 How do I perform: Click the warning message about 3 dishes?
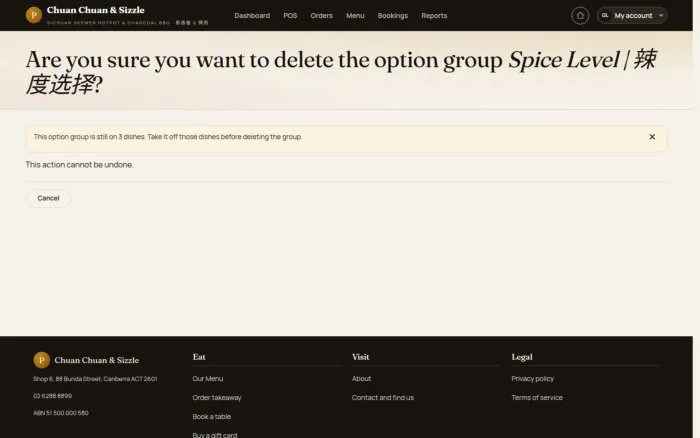click(x=168, y=137)
